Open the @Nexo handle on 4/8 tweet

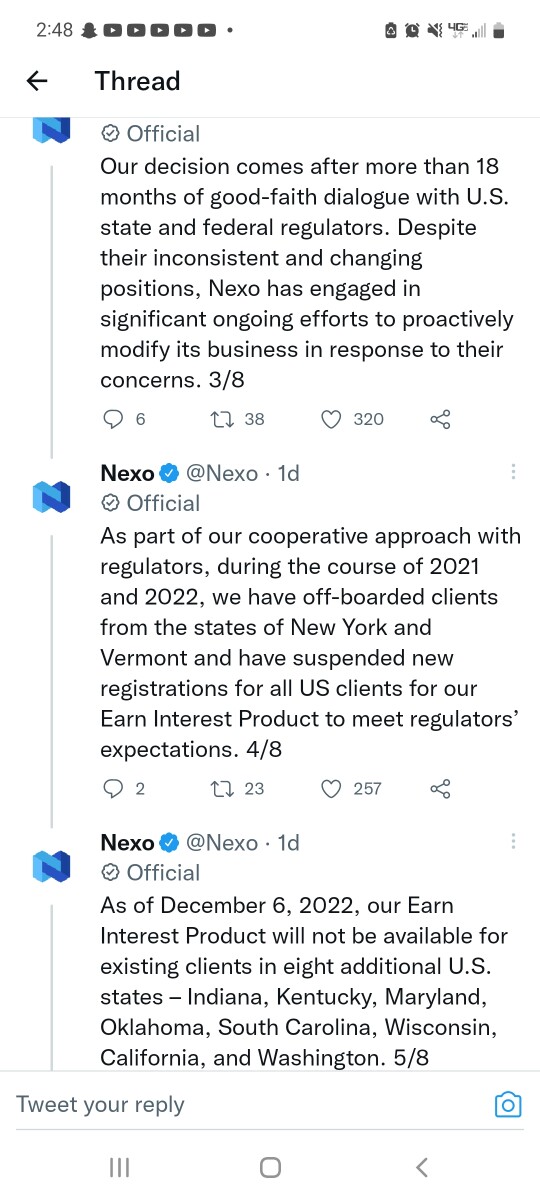[222, 473]
